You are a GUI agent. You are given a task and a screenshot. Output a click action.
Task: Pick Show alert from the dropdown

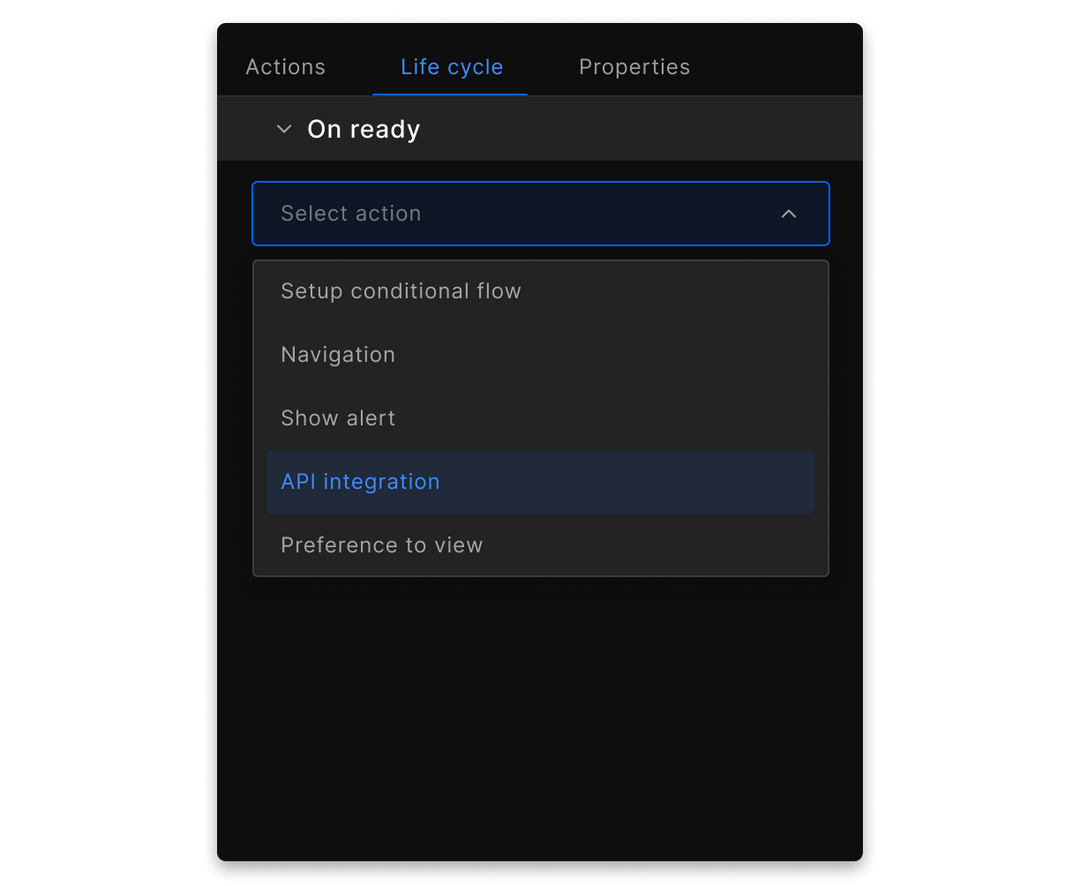pyautogui.click(x=338, y=418)
